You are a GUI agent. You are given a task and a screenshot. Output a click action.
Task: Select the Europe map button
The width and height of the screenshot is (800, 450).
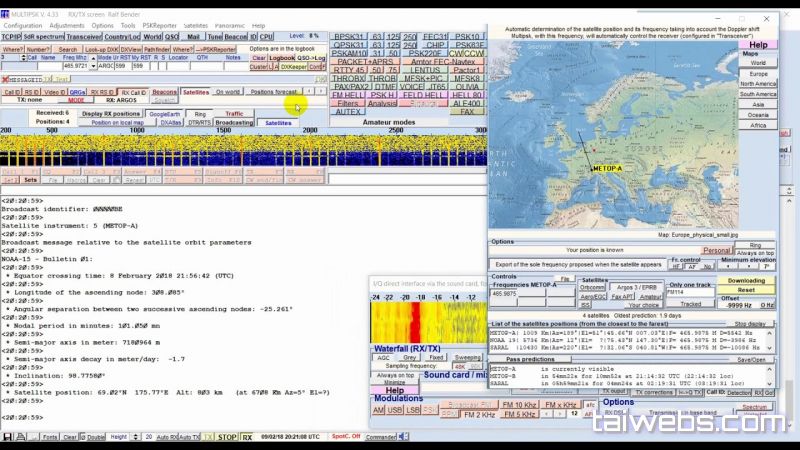(758, 73)
